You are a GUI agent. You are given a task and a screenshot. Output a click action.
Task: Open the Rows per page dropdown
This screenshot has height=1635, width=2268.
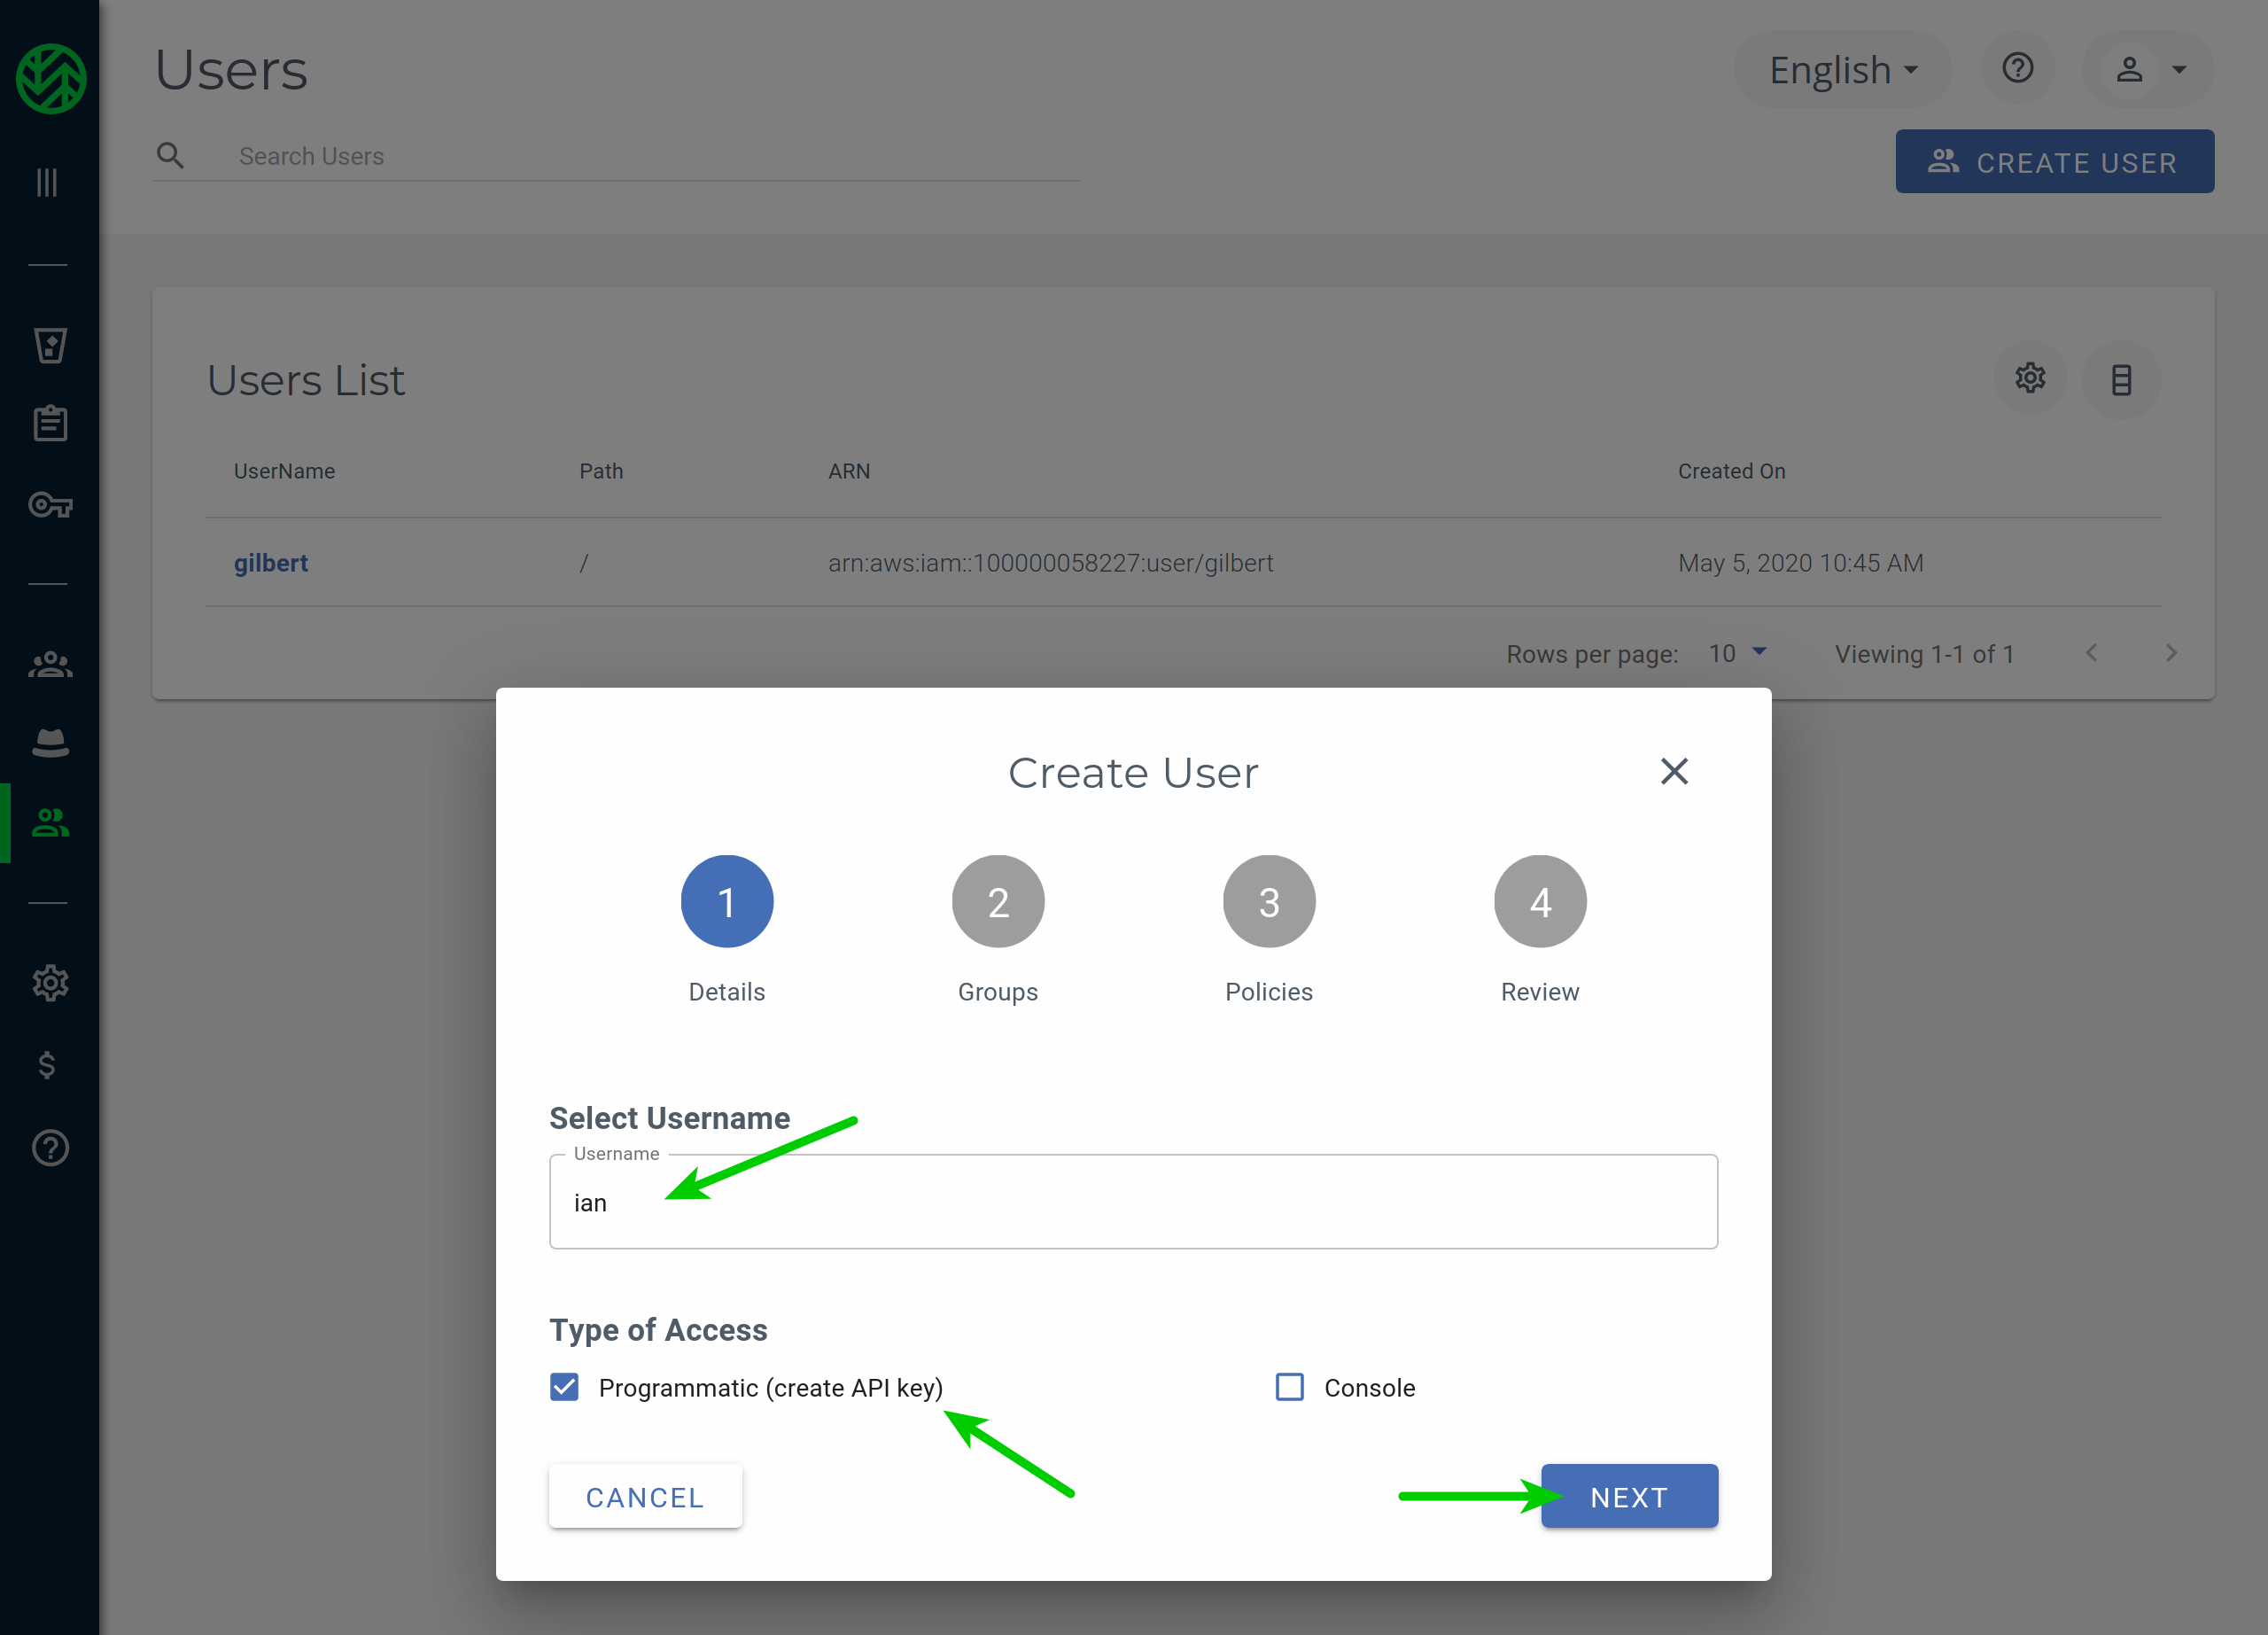pos(1738,653)
